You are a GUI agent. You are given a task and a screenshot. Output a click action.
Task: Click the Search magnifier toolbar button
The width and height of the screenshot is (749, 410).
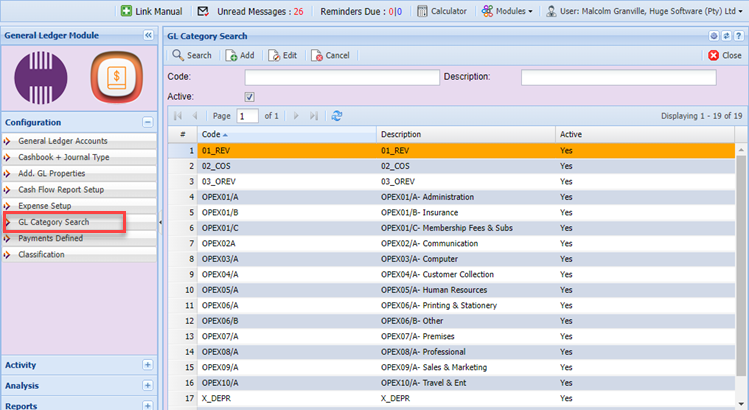(x=191, y=55)
